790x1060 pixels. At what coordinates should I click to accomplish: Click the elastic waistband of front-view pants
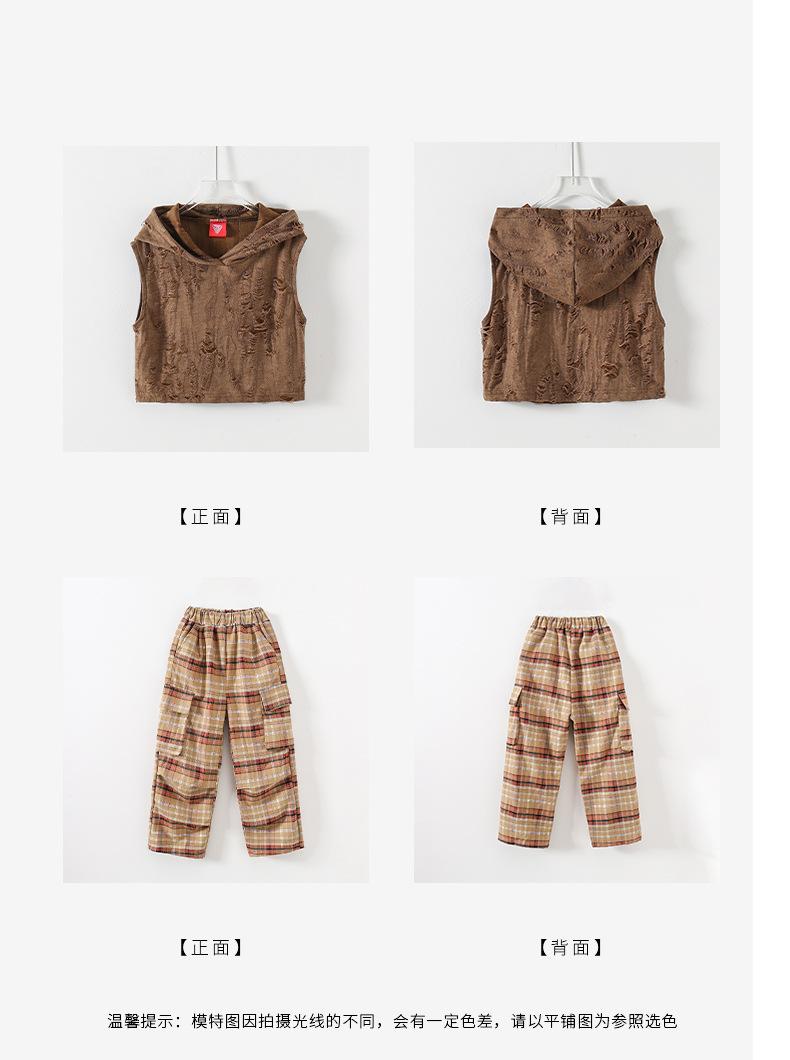point(225,617)
